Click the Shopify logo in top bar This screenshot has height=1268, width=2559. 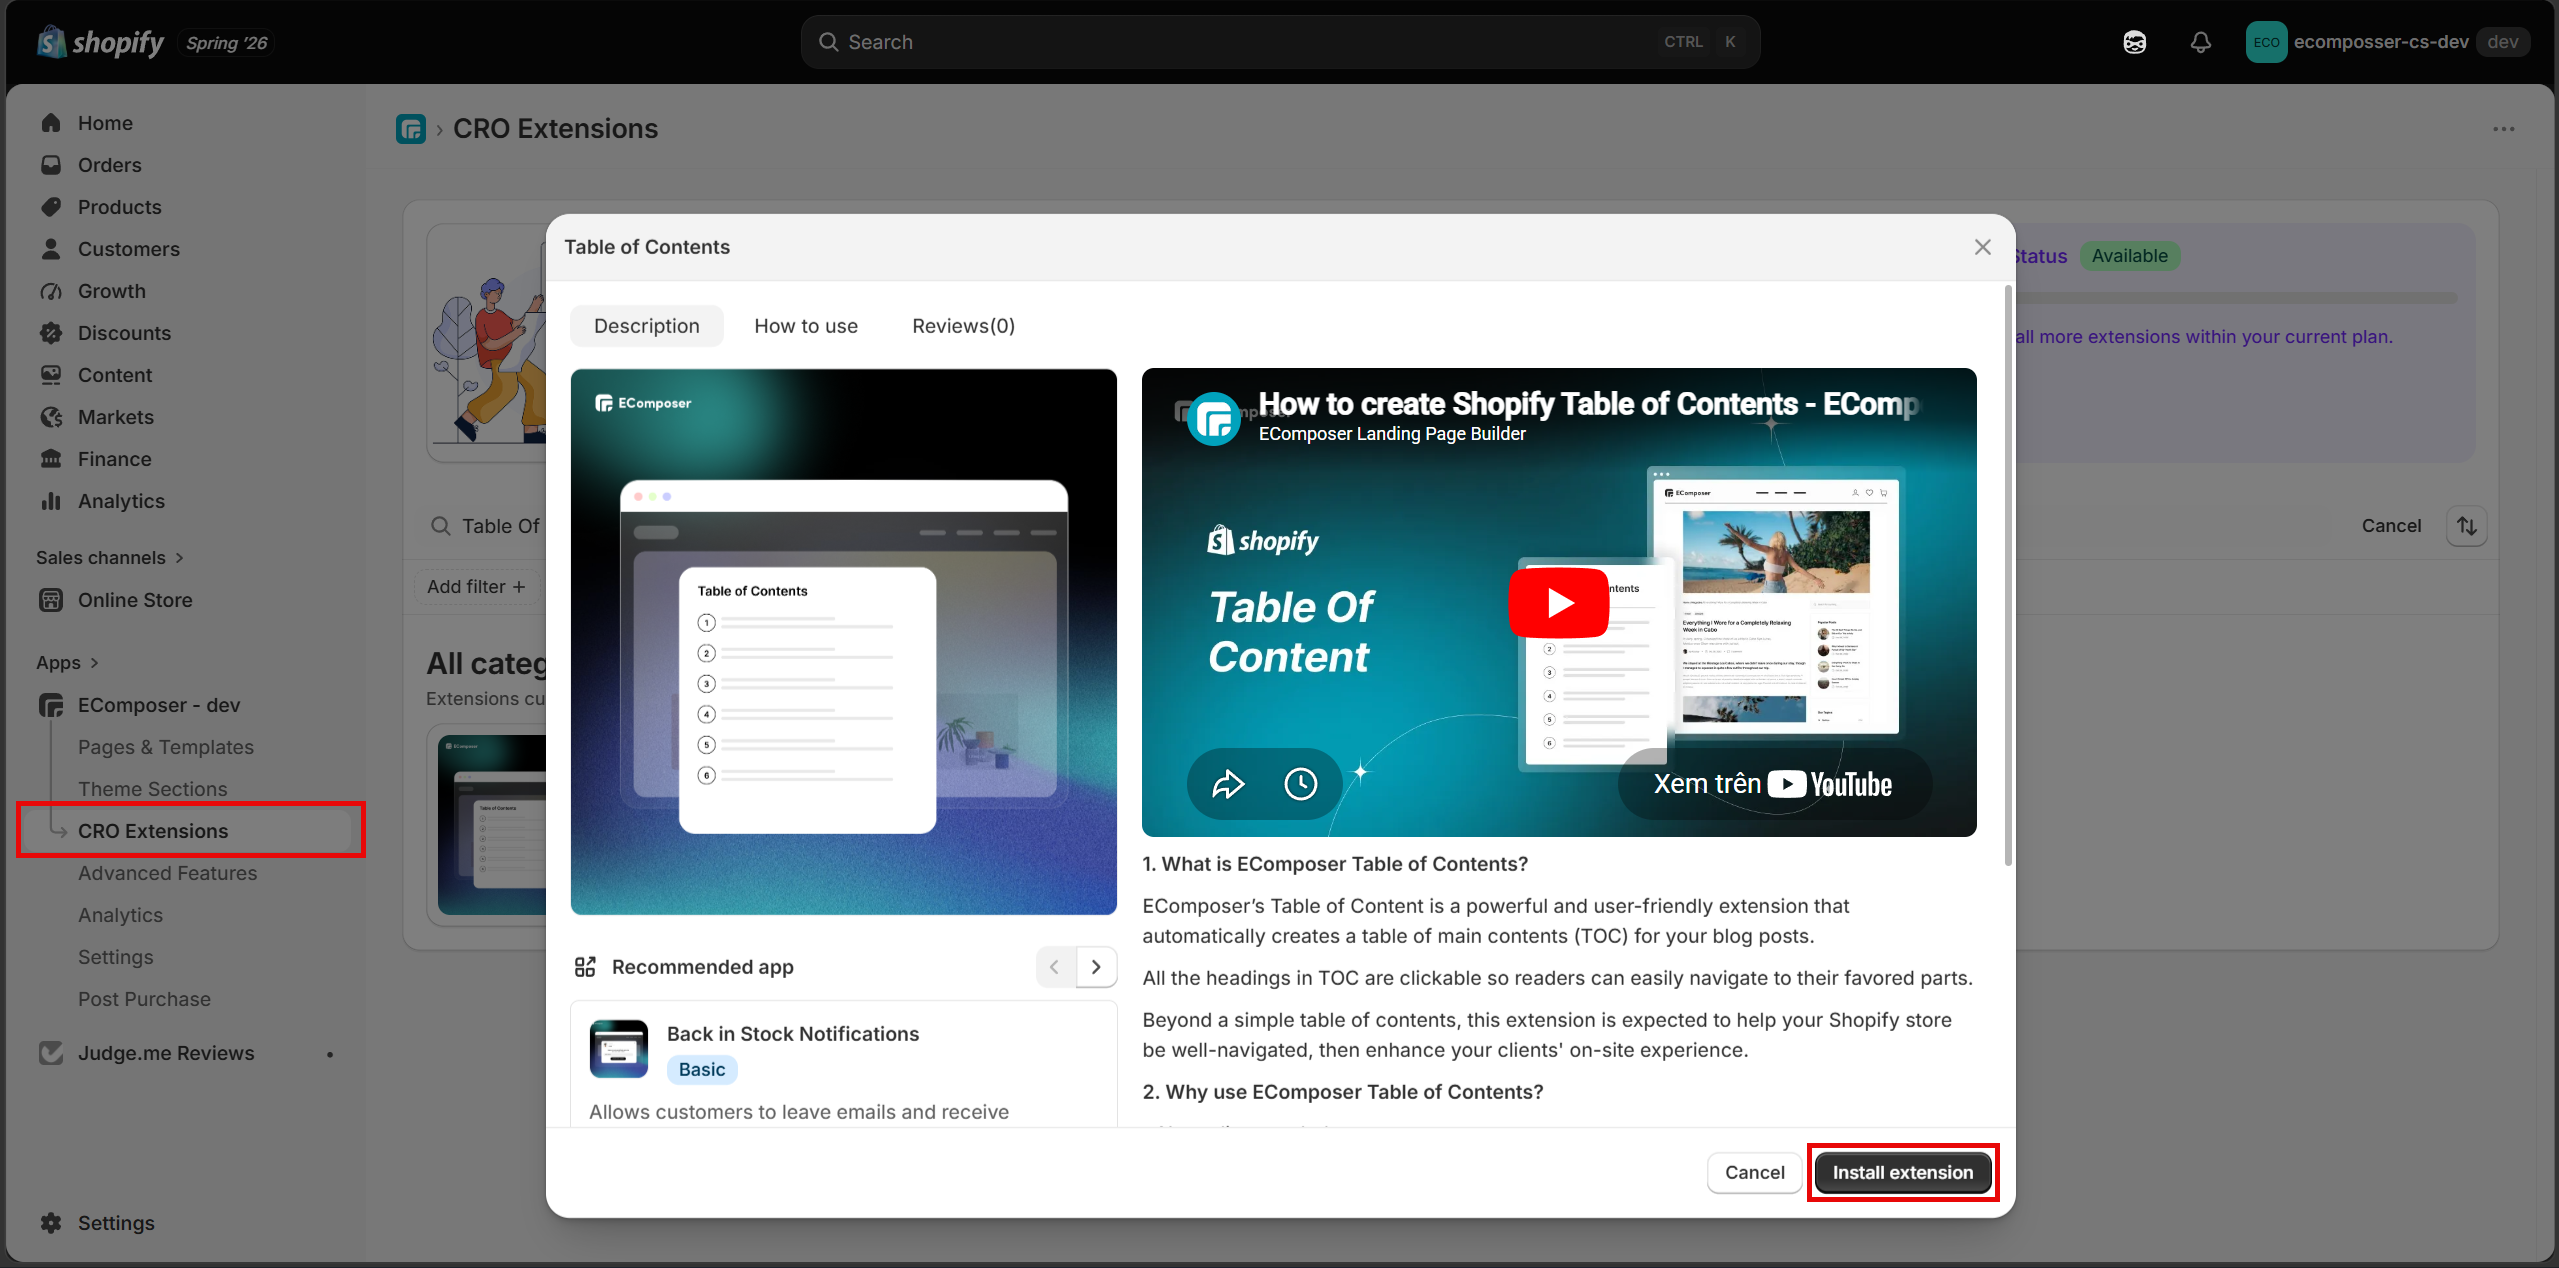(100, 42)
